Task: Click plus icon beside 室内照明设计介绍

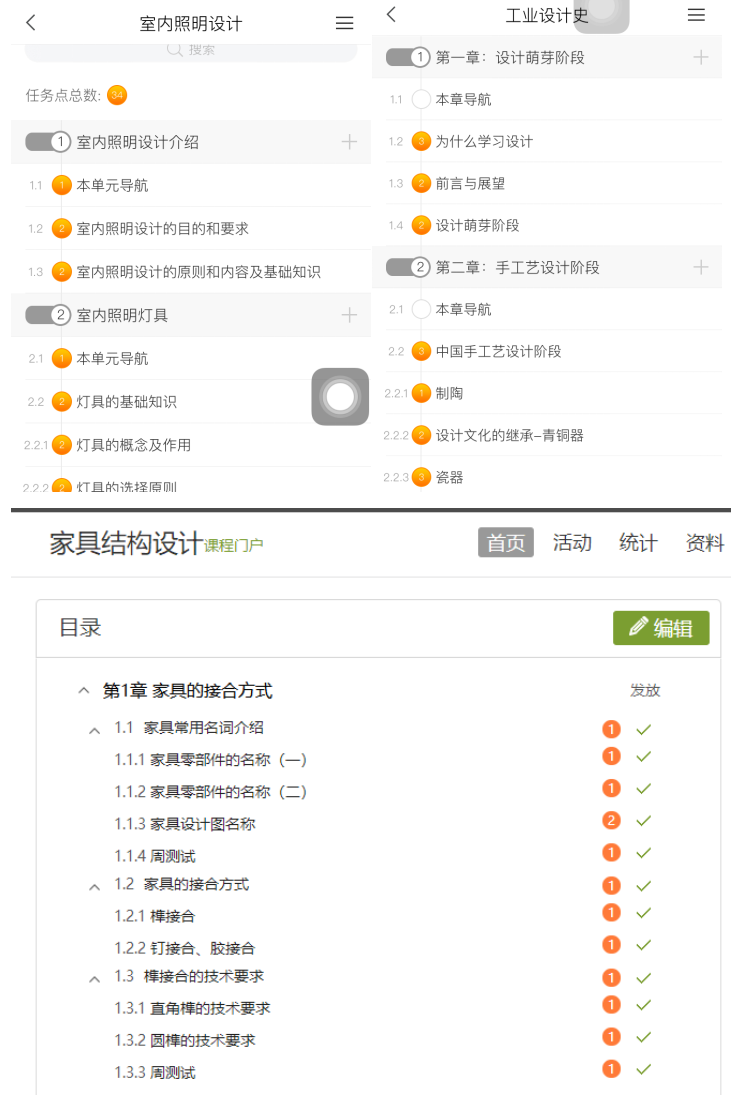Action: tap(349, 142)
